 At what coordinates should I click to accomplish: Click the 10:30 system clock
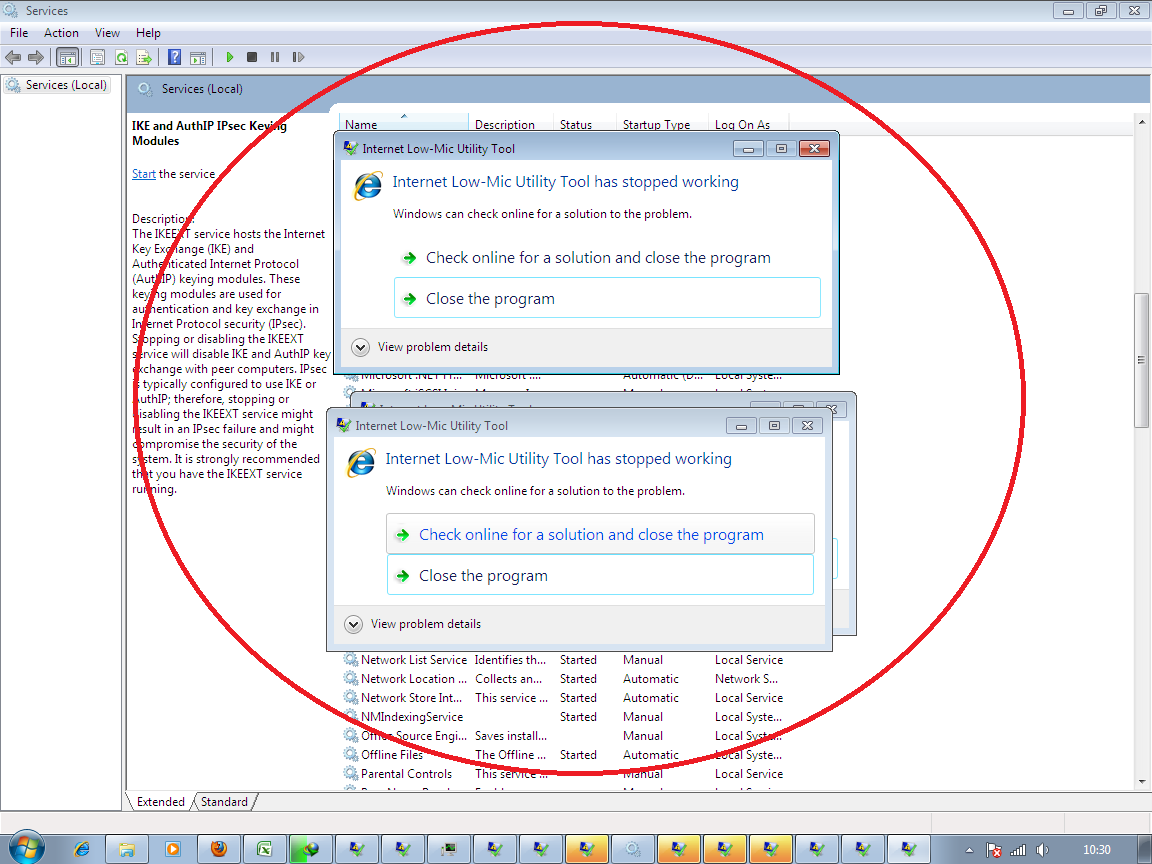click(1096, 850)
